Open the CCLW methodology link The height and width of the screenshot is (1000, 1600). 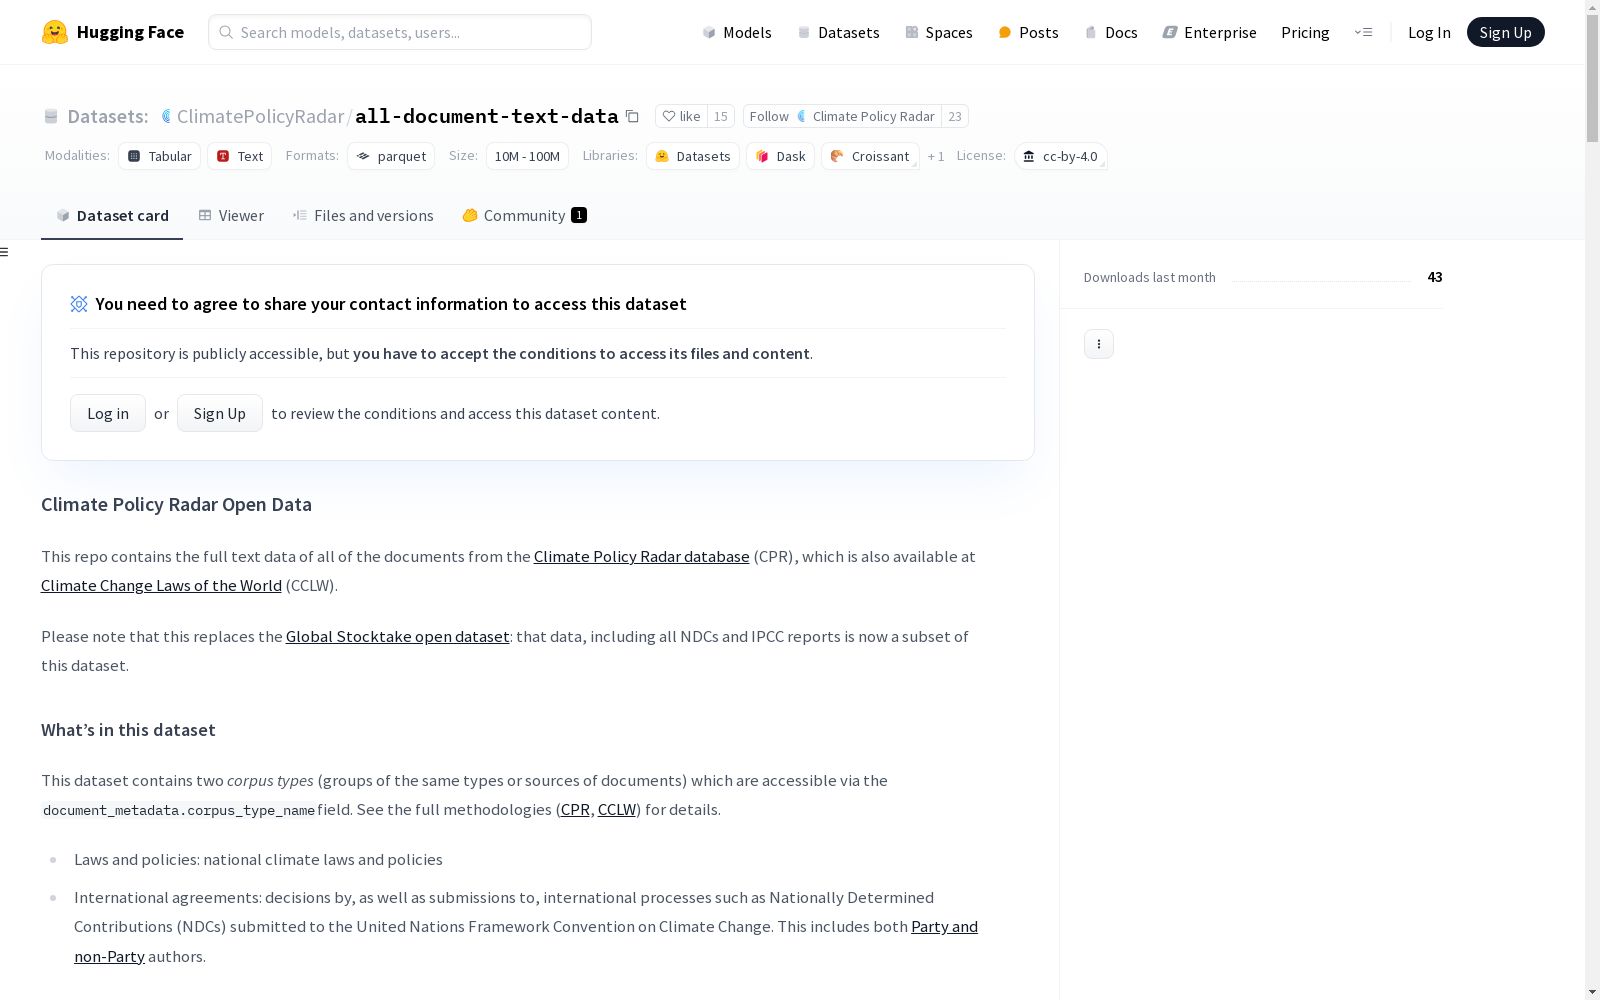pos(617,809)
